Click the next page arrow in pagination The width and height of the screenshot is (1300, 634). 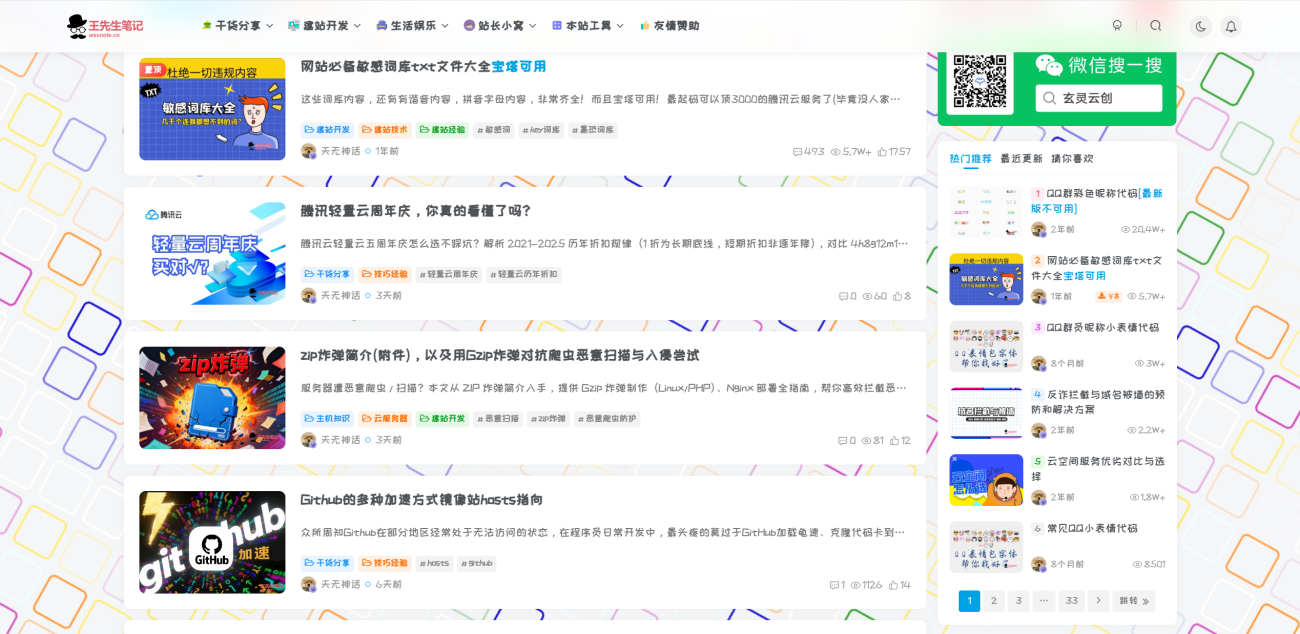pyautogui.click(x=1097, y=600)
